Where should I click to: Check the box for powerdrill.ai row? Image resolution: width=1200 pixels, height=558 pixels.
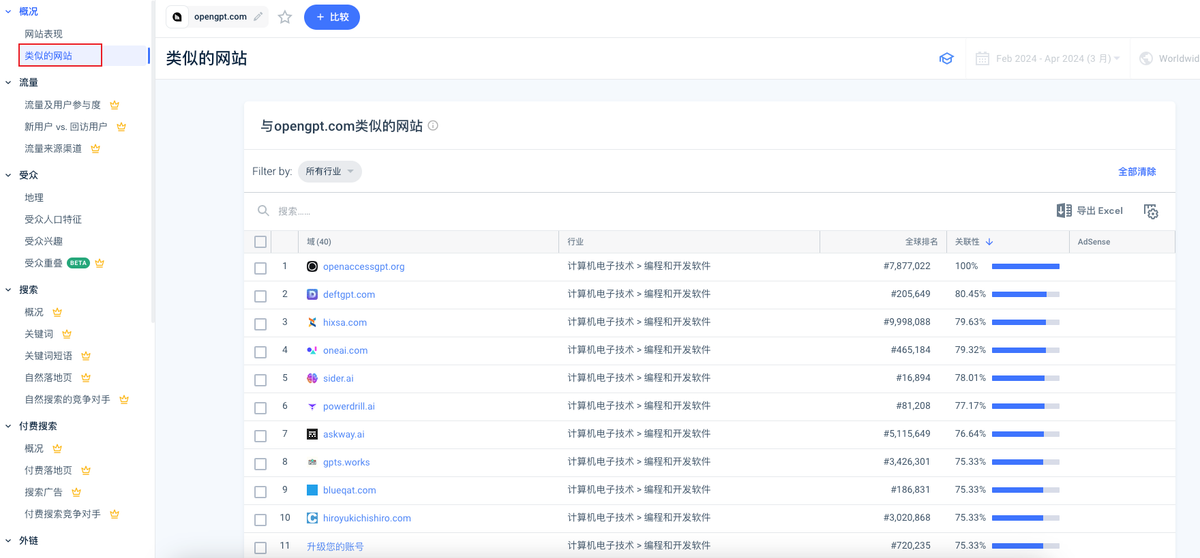click(x=261, y=408)
